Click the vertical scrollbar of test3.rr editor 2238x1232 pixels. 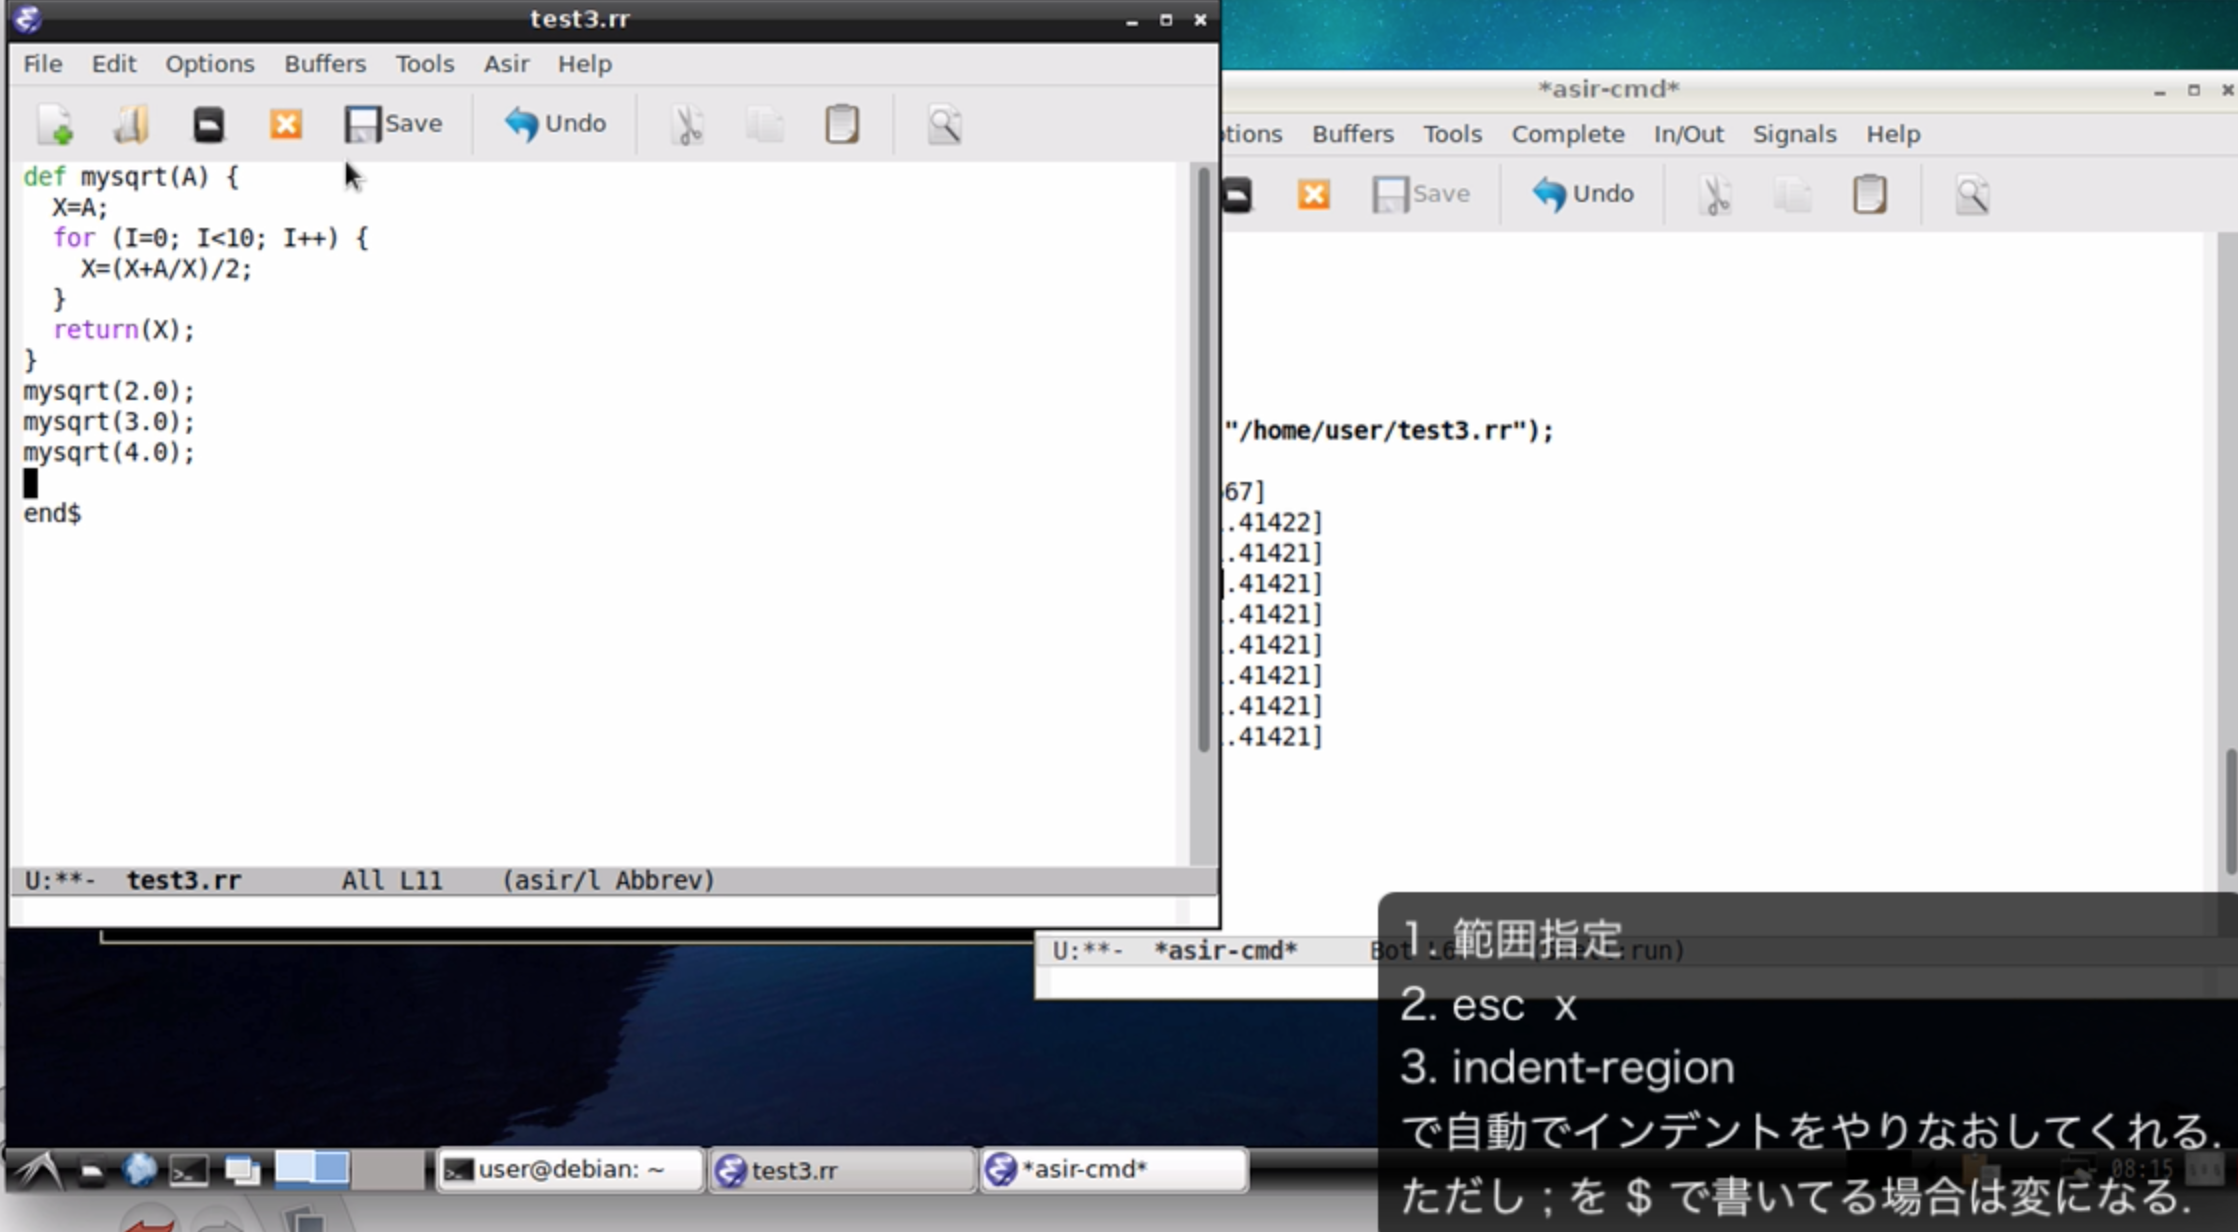pos(1204,460)
